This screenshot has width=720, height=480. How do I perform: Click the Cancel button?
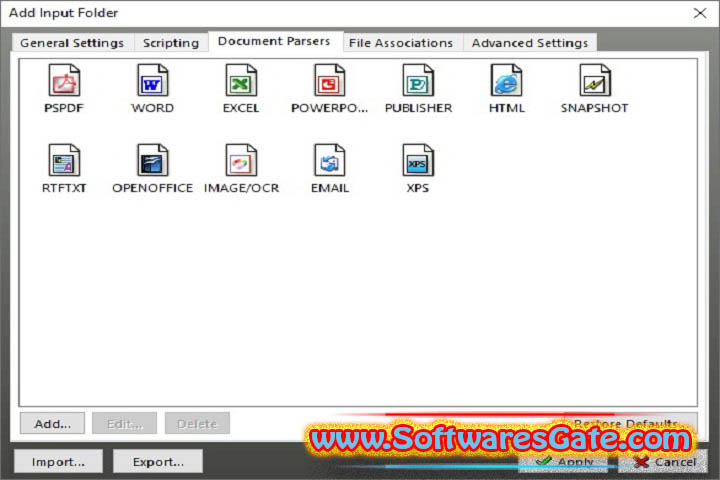tap(663, 462)
